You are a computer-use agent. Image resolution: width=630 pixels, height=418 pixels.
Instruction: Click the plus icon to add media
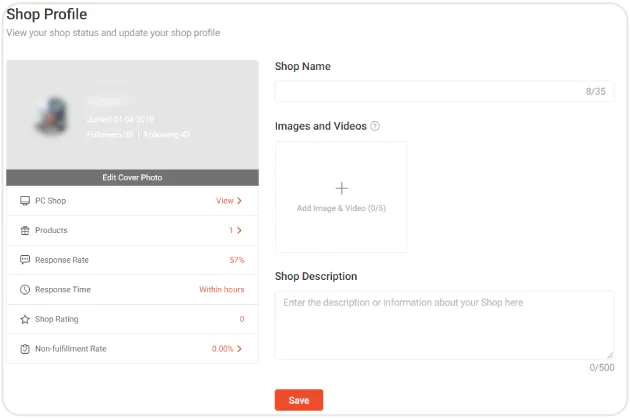(341, 188)
